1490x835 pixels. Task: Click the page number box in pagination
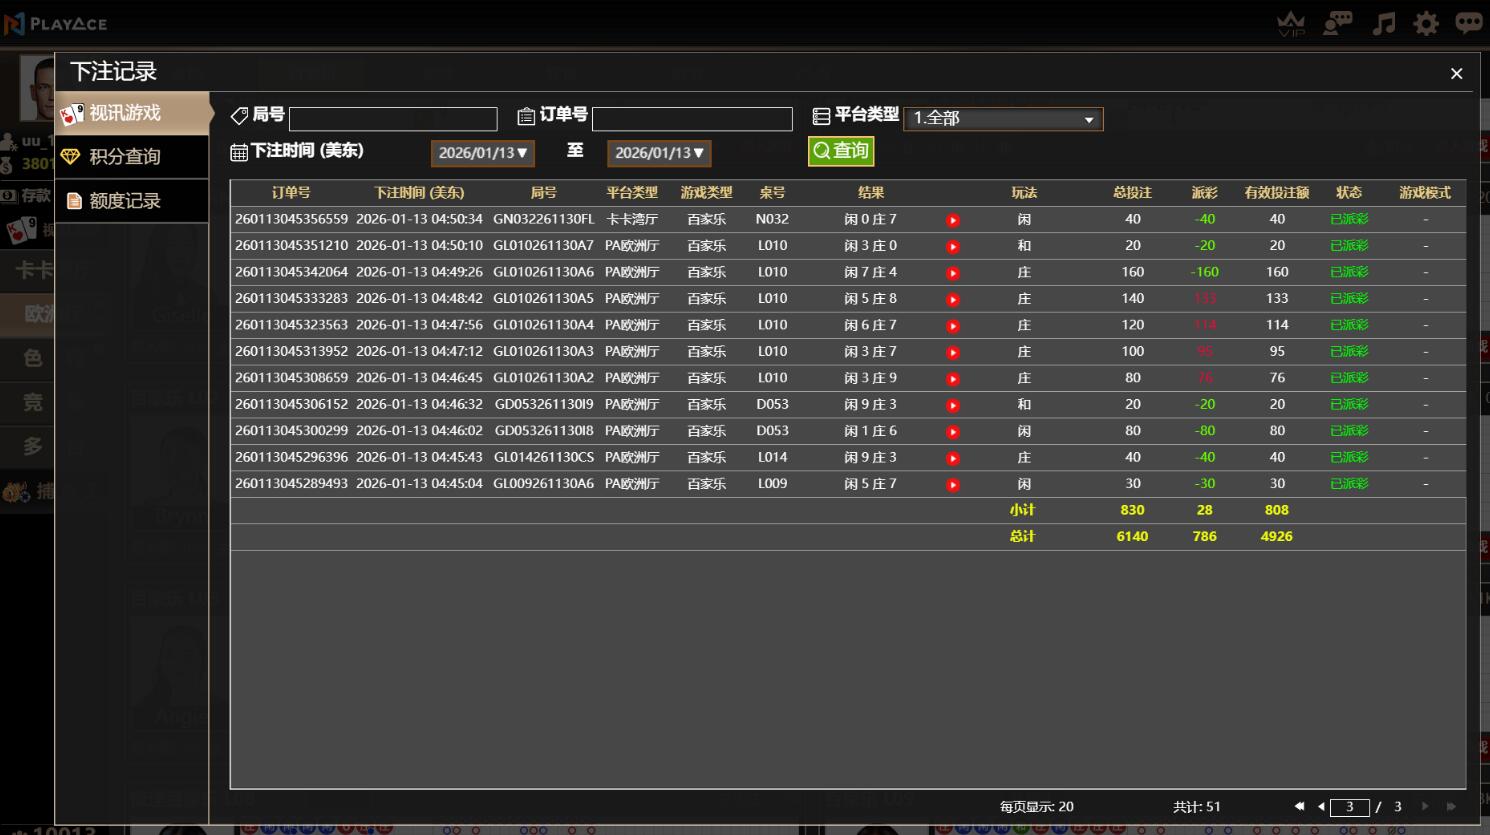coord(1349,807)
